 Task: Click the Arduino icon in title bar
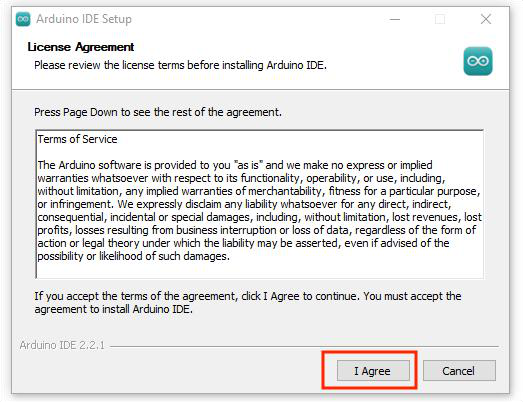pos(23,19)
